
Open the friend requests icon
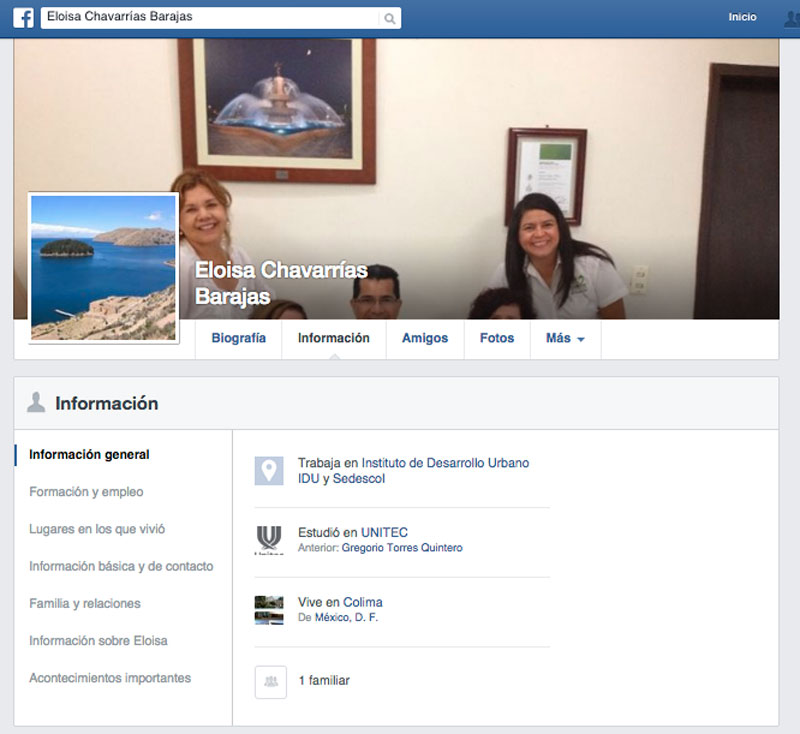coord(792,18)
